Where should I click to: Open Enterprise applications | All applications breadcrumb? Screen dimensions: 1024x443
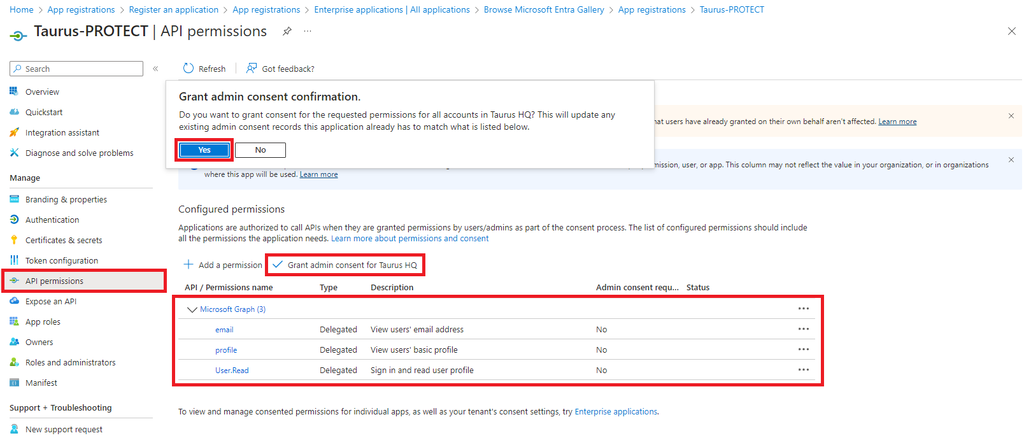[392, 10]
